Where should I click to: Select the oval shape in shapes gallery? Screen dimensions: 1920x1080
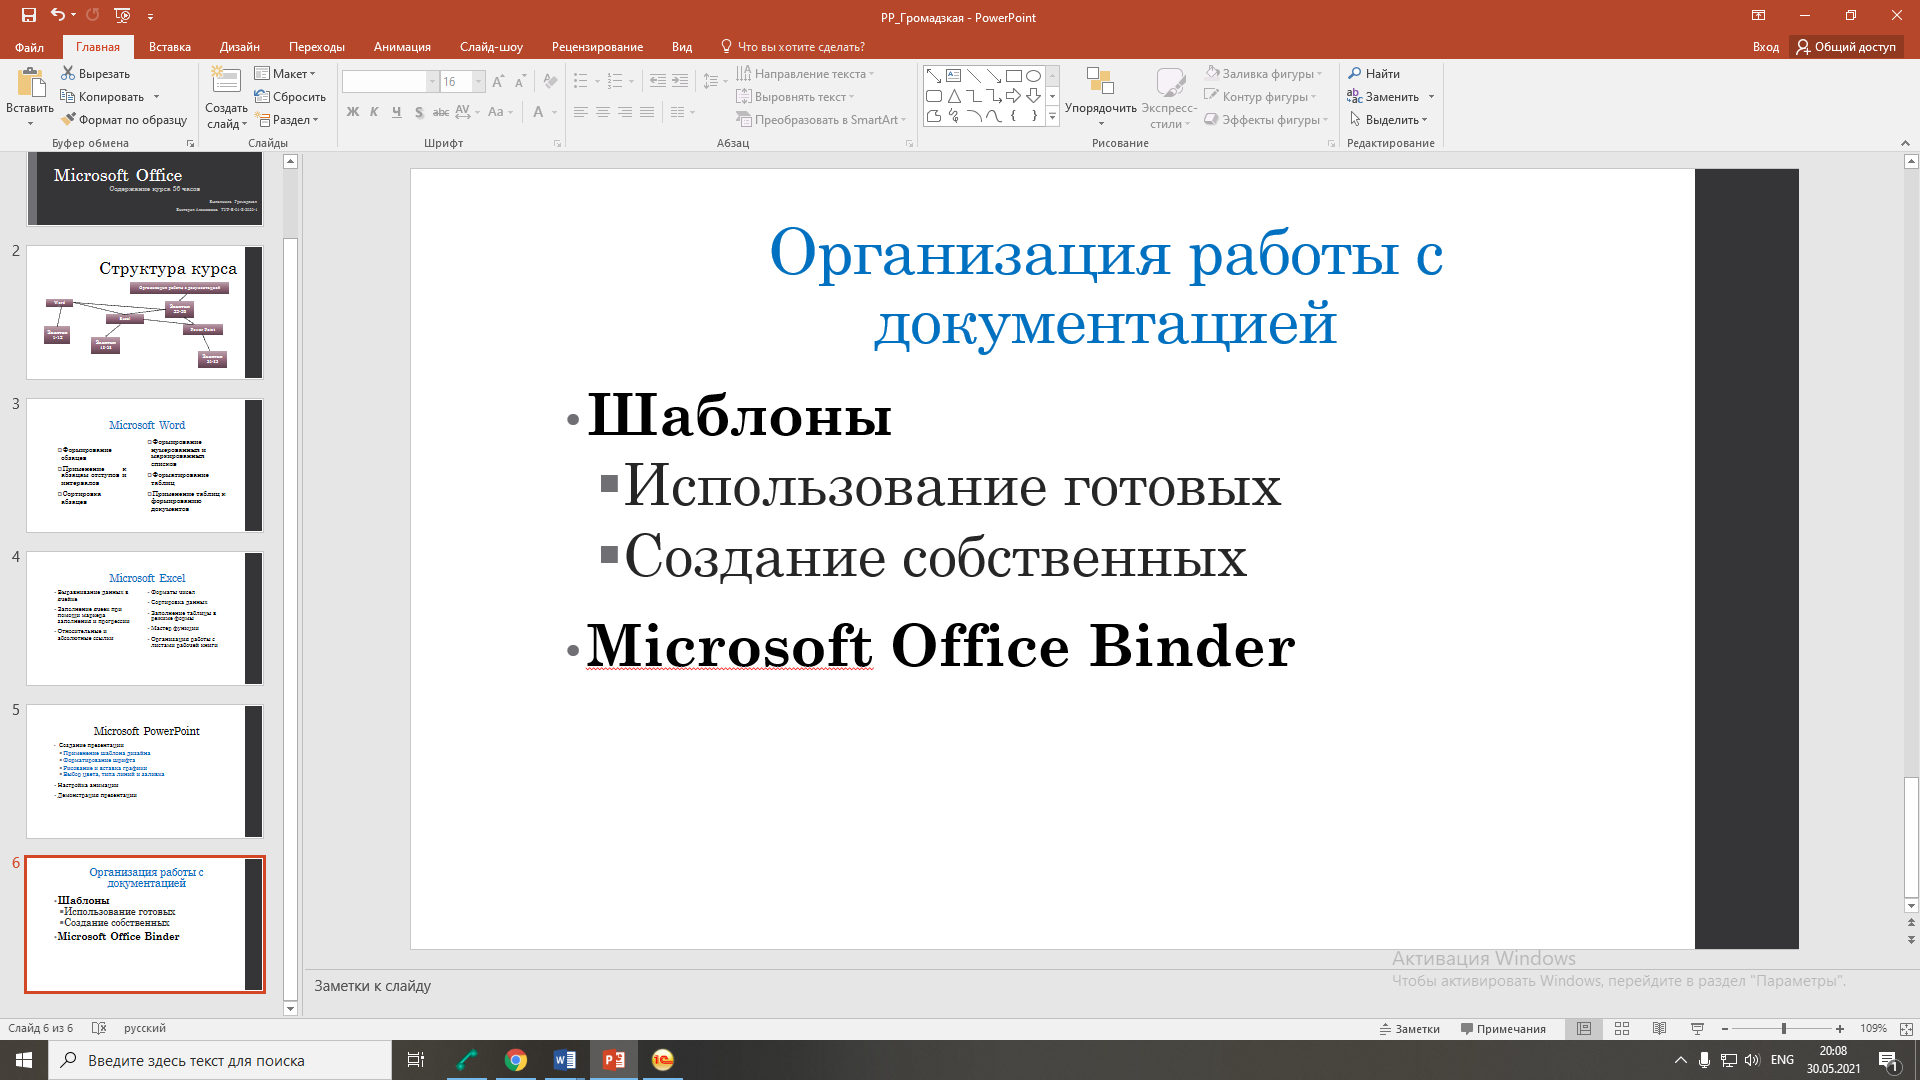[x=1033, y=76]
